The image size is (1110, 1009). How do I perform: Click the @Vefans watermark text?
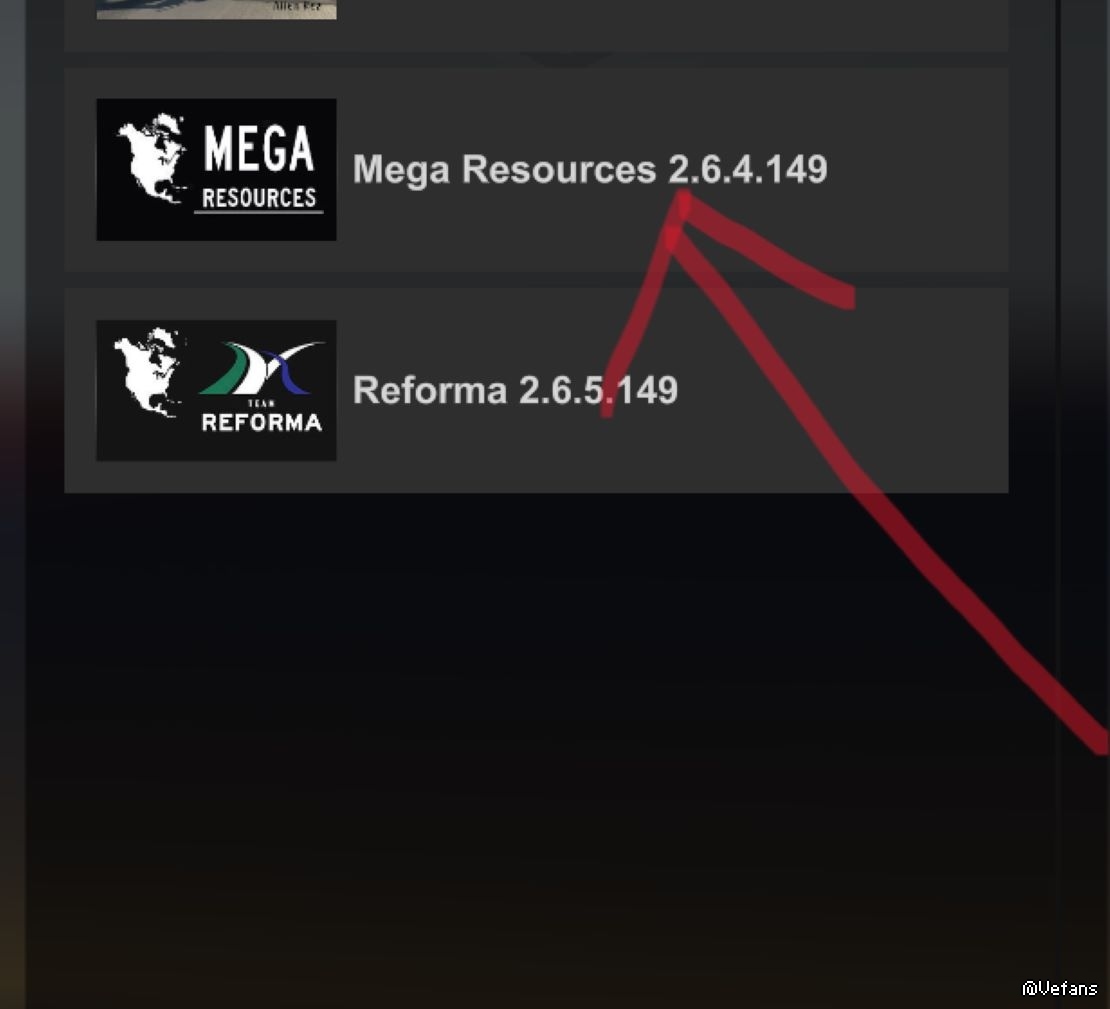1060,988
